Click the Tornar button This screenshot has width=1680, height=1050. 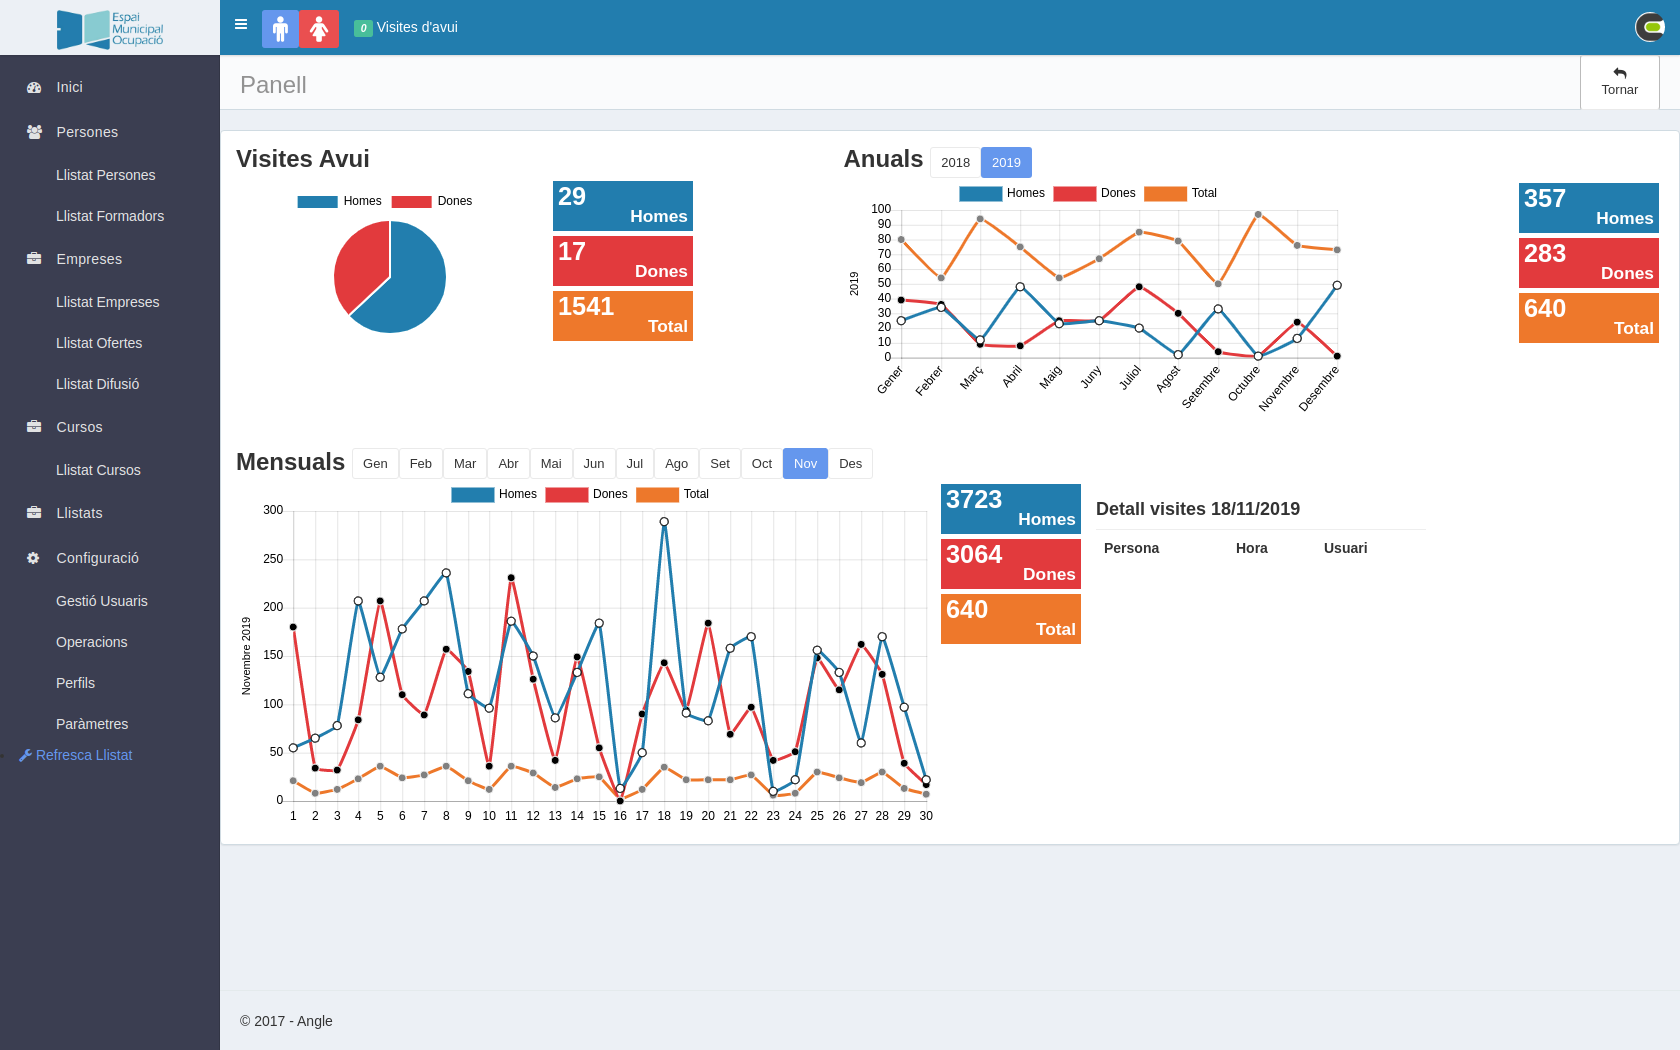click(x=1620, y=82)
